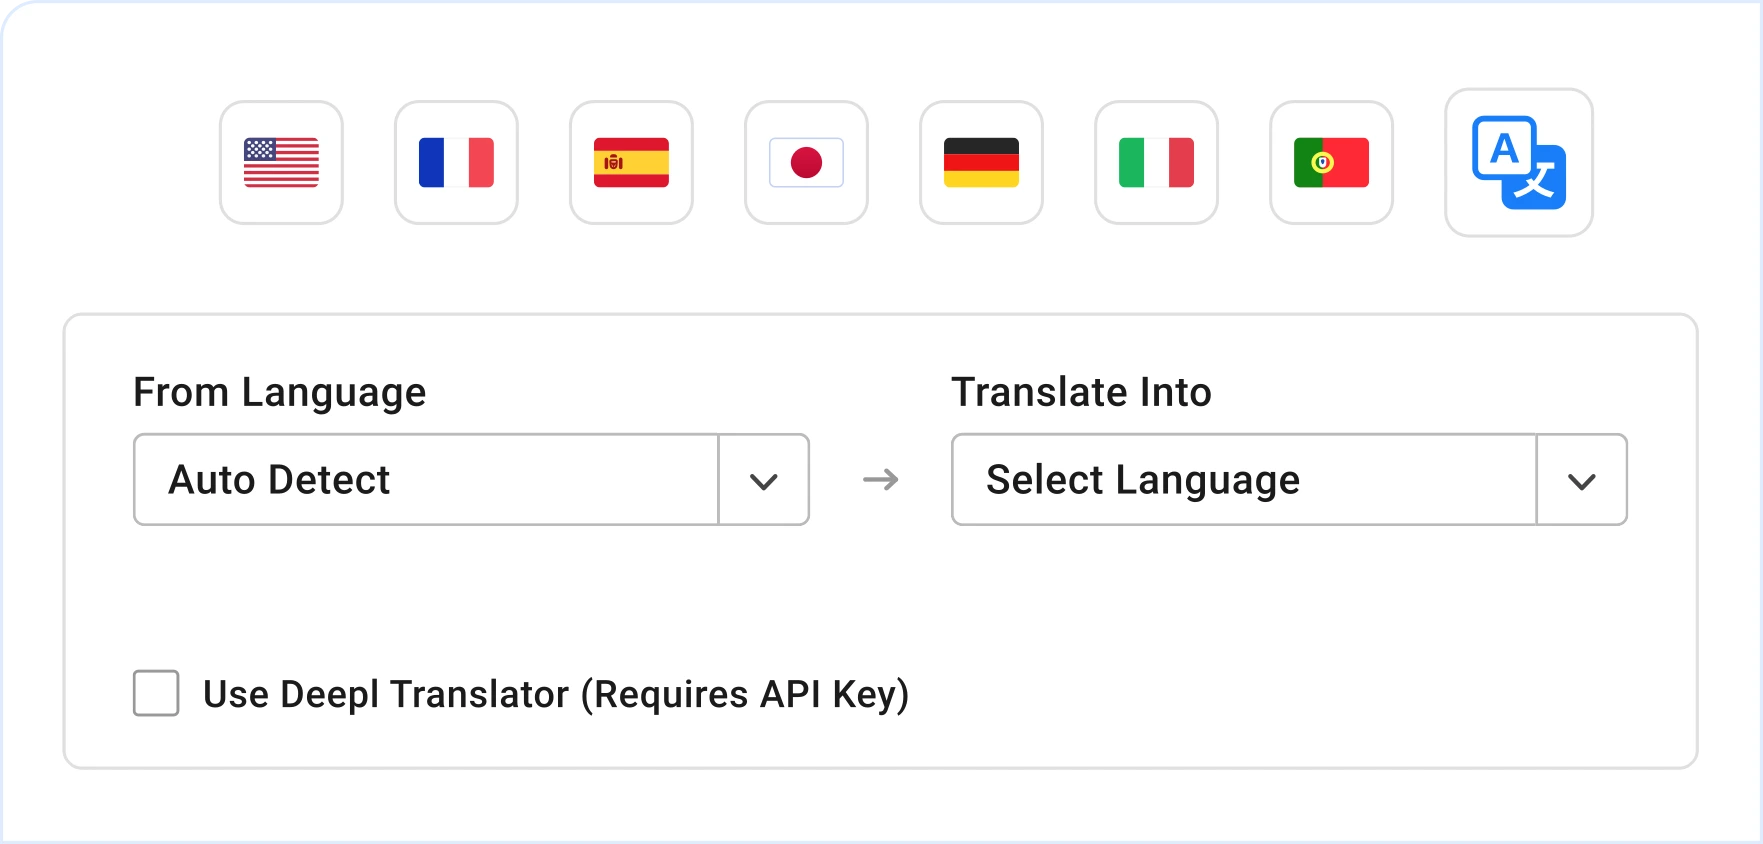The width and height of the screenshot is (1763, 844).
Task: Open the Auto Detect combo box
Action: 426,480
